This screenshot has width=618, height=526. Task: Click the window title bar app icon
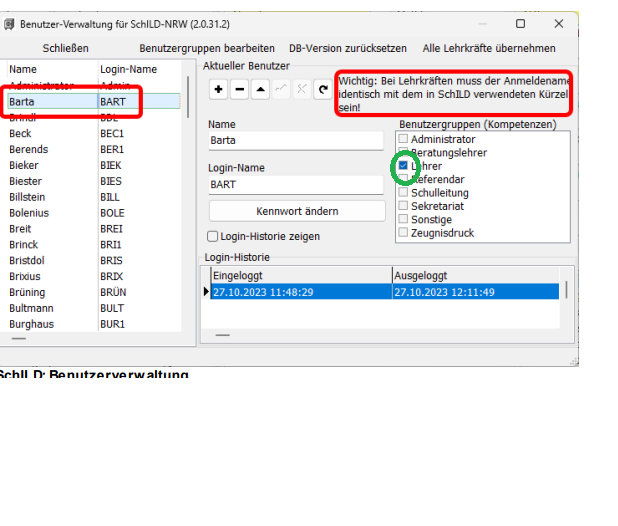tap(9, 24)
